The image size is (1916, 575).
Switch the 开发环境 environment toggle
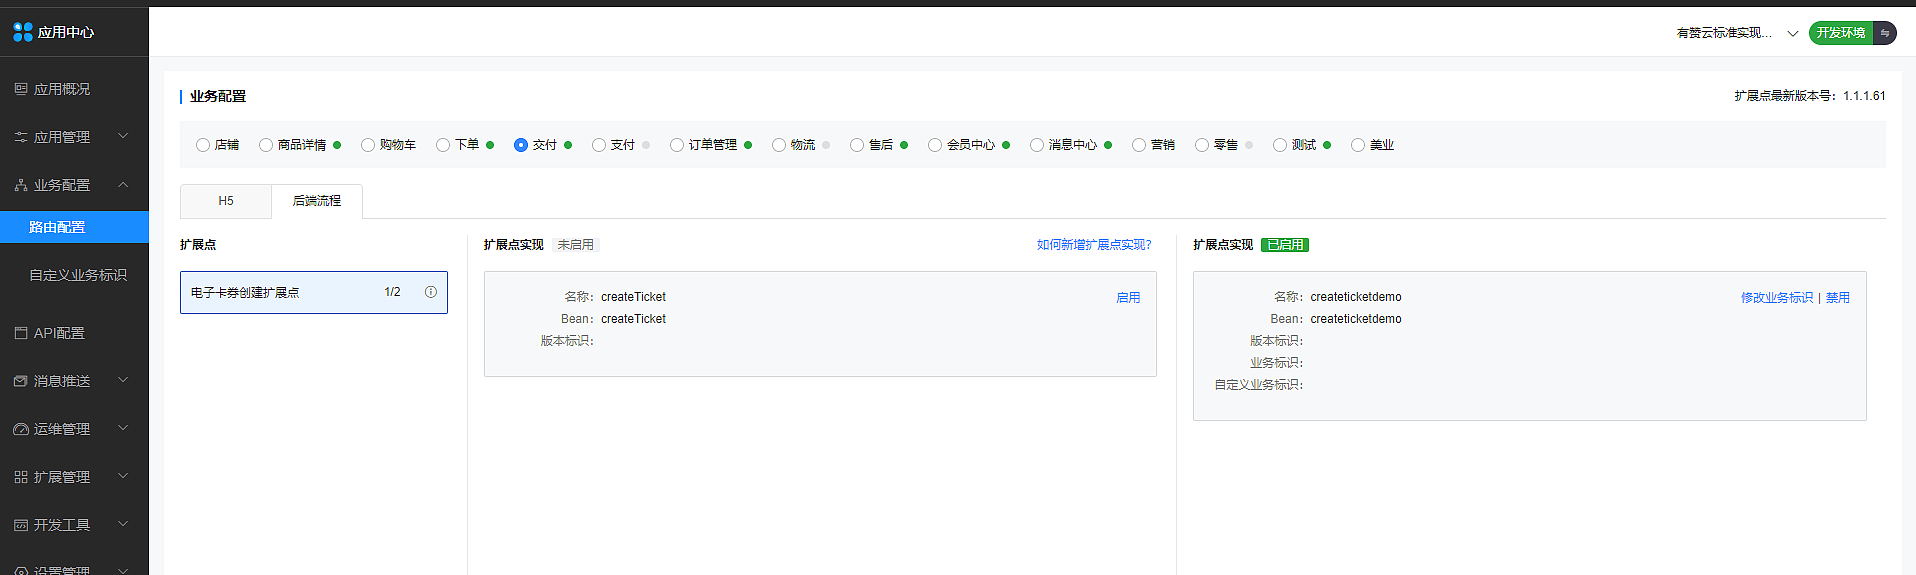[x=1884, y=33]
